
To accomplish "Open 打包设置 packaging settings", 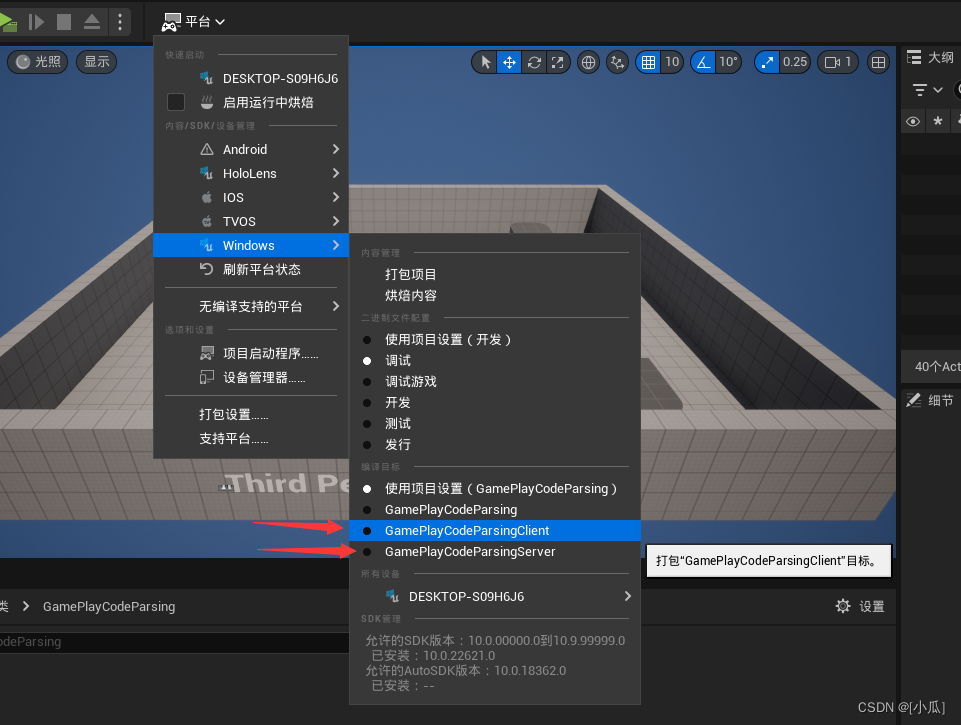I will (251, 414).
